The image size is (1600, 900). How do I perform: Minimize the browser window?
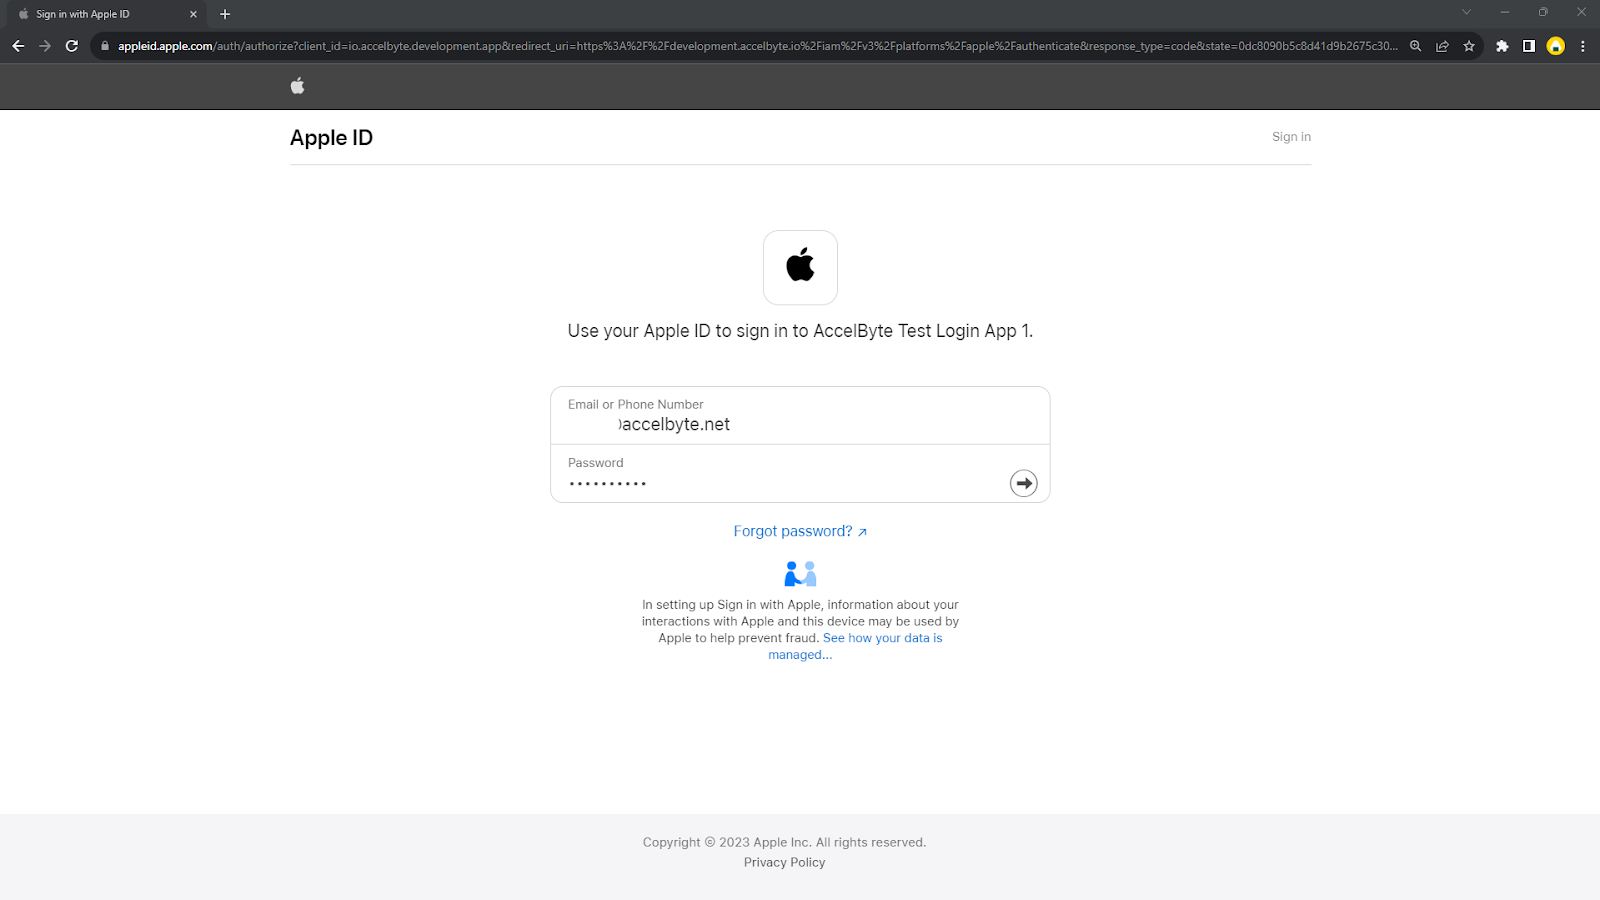[1504, 13]
